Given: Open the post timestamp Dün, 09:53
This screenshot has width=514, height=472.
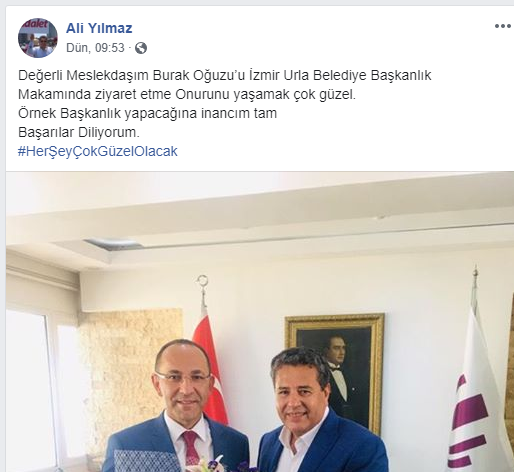Looking at the screenshot, I should [95, 48].
